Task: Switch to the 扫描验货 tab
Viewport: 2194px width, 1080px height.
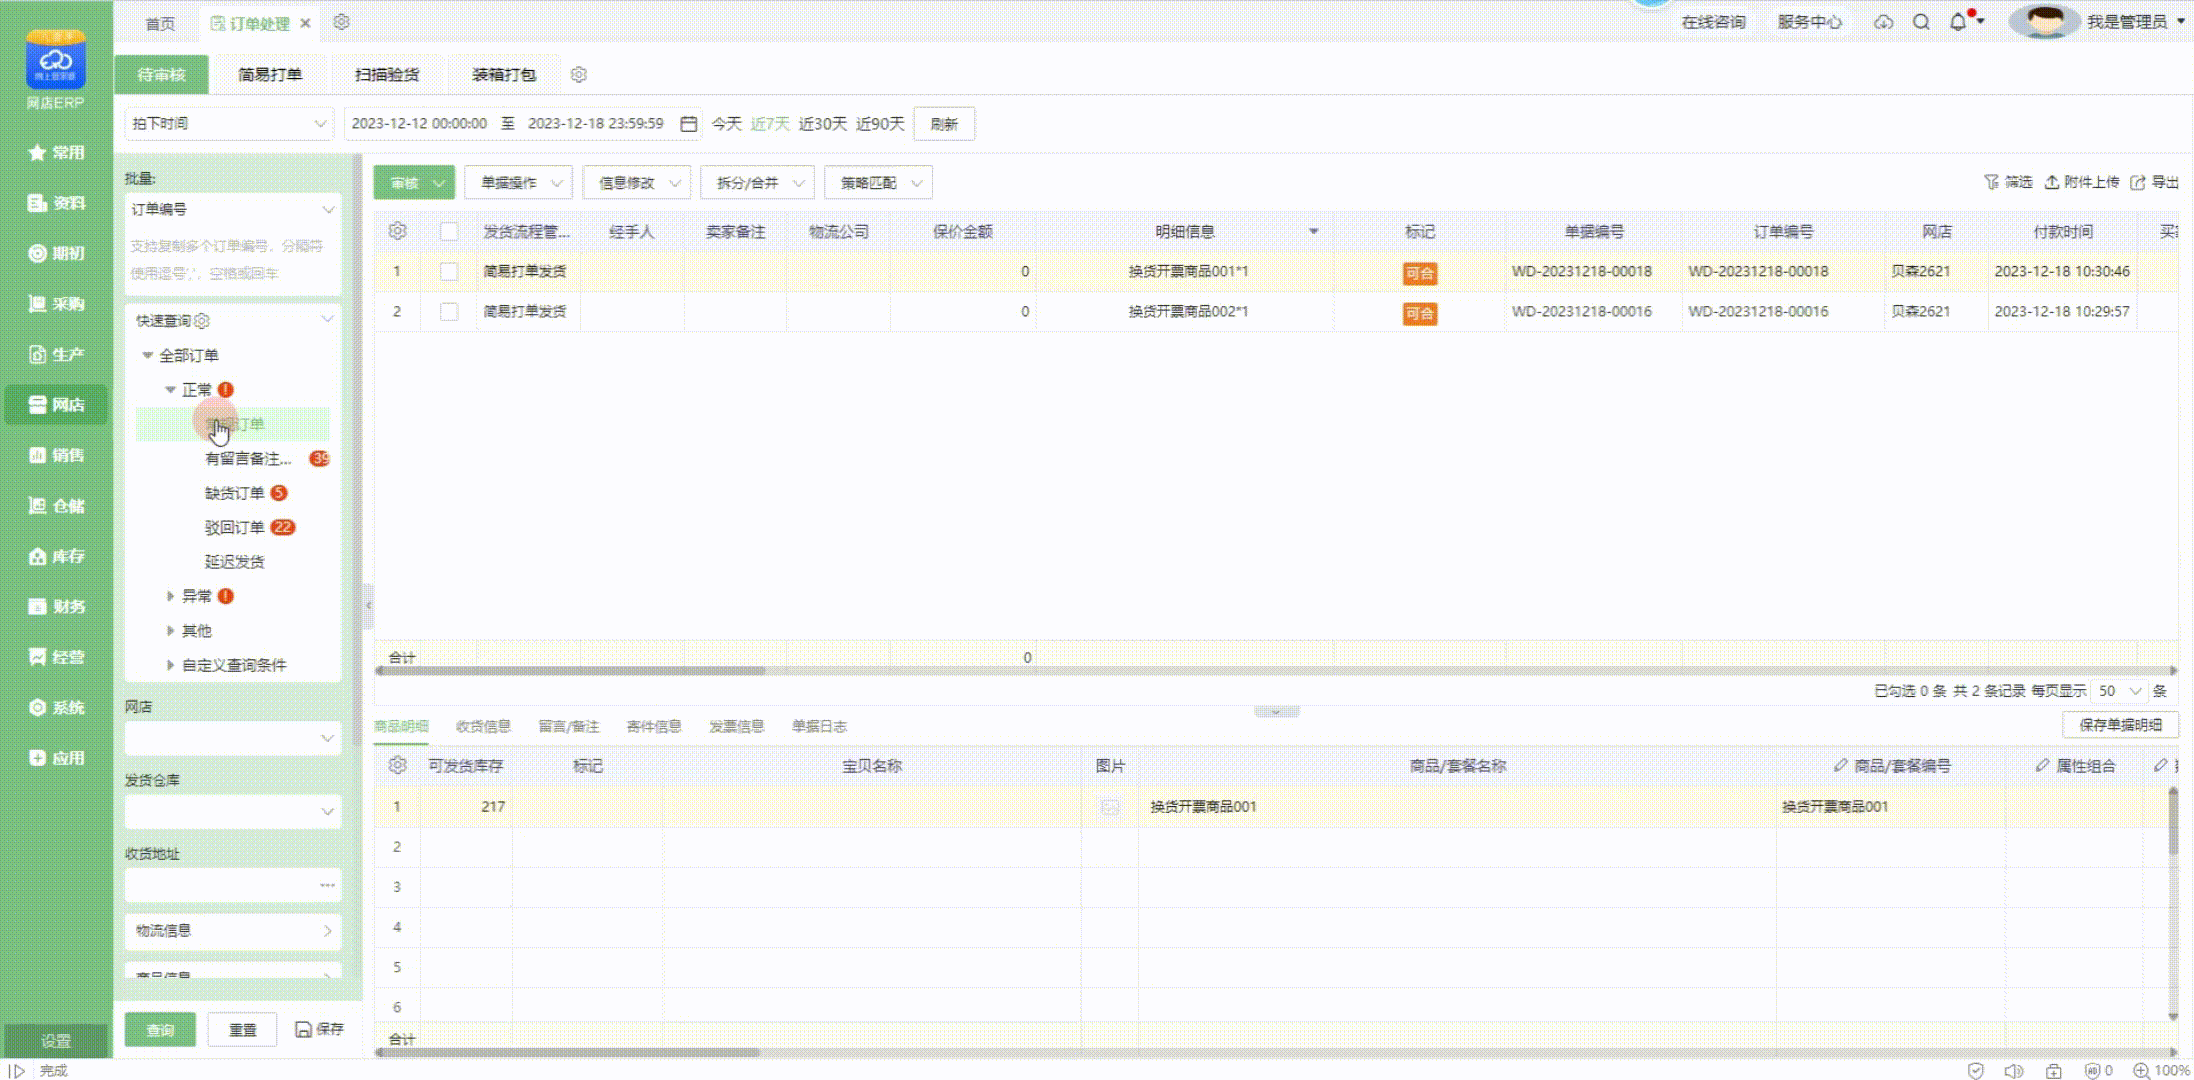Action: tap(387, 75)
